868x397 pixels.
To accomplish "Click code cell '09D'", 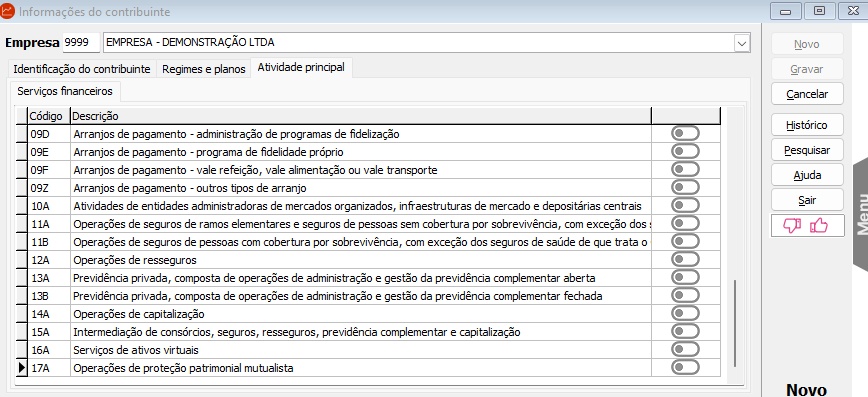I will pos(49,134).
